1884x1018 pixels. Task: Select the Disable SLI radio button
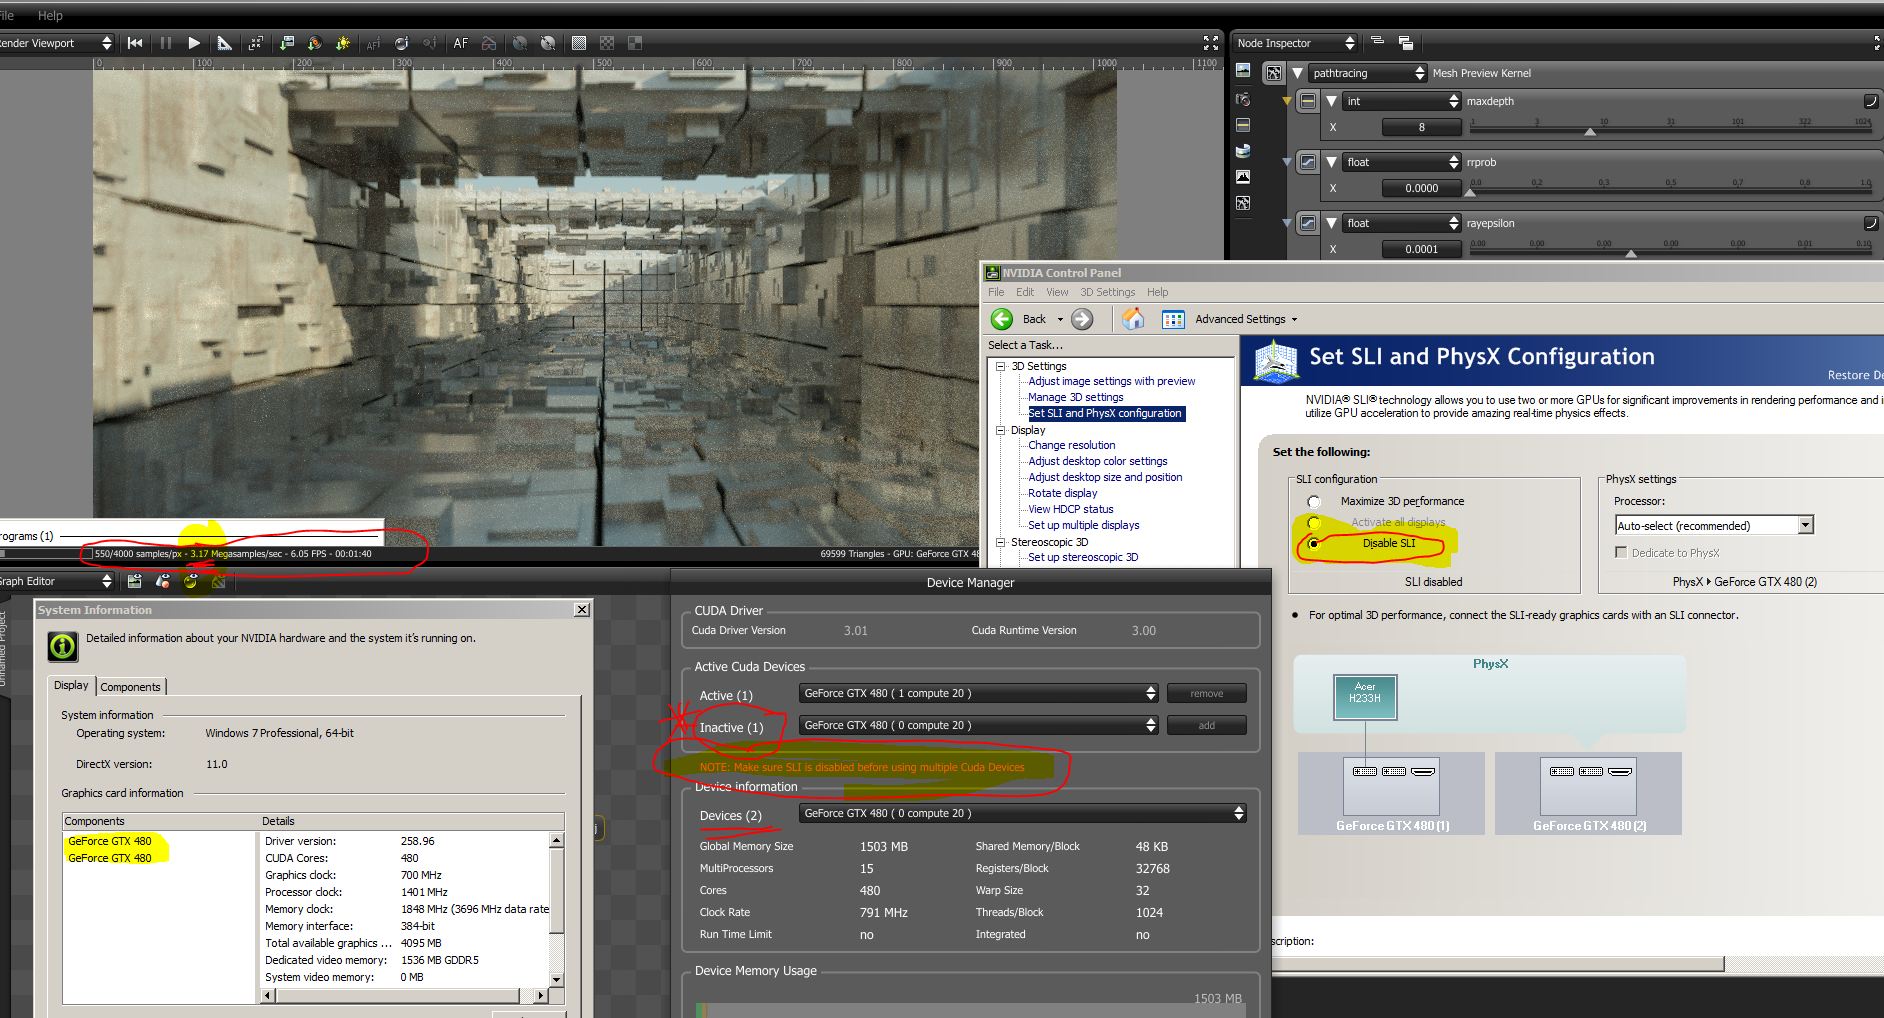pyautogui.click(x=1313, y=544)
